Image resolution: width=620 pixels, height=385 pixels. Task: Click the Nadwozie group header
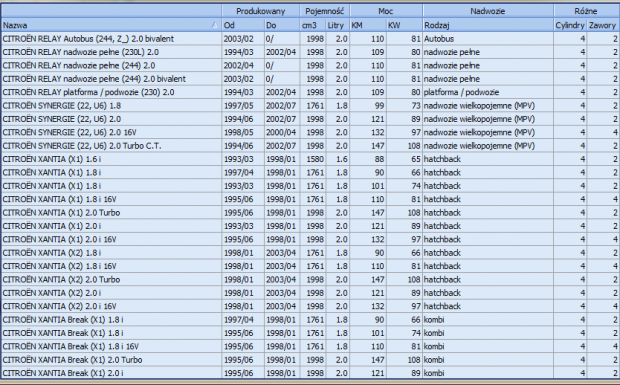click(x=488, y=11)
